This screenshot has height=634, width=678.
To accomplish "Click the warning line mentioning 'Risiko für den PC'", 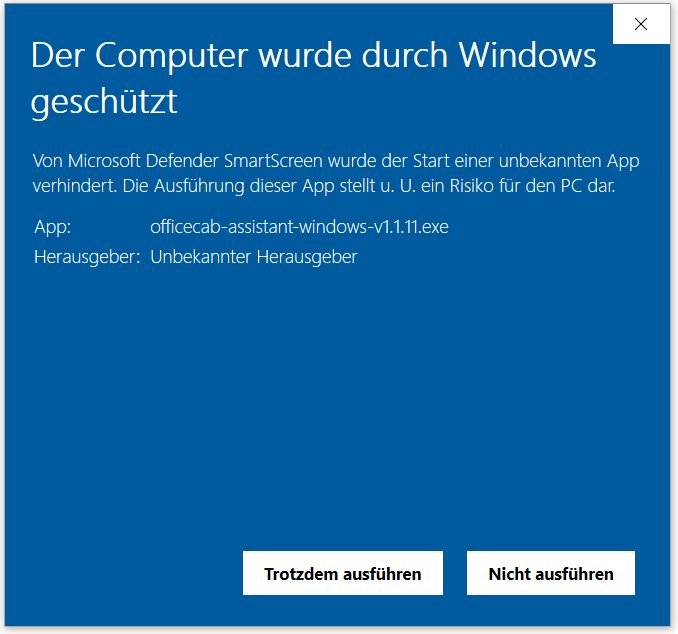I will point(324,186).
